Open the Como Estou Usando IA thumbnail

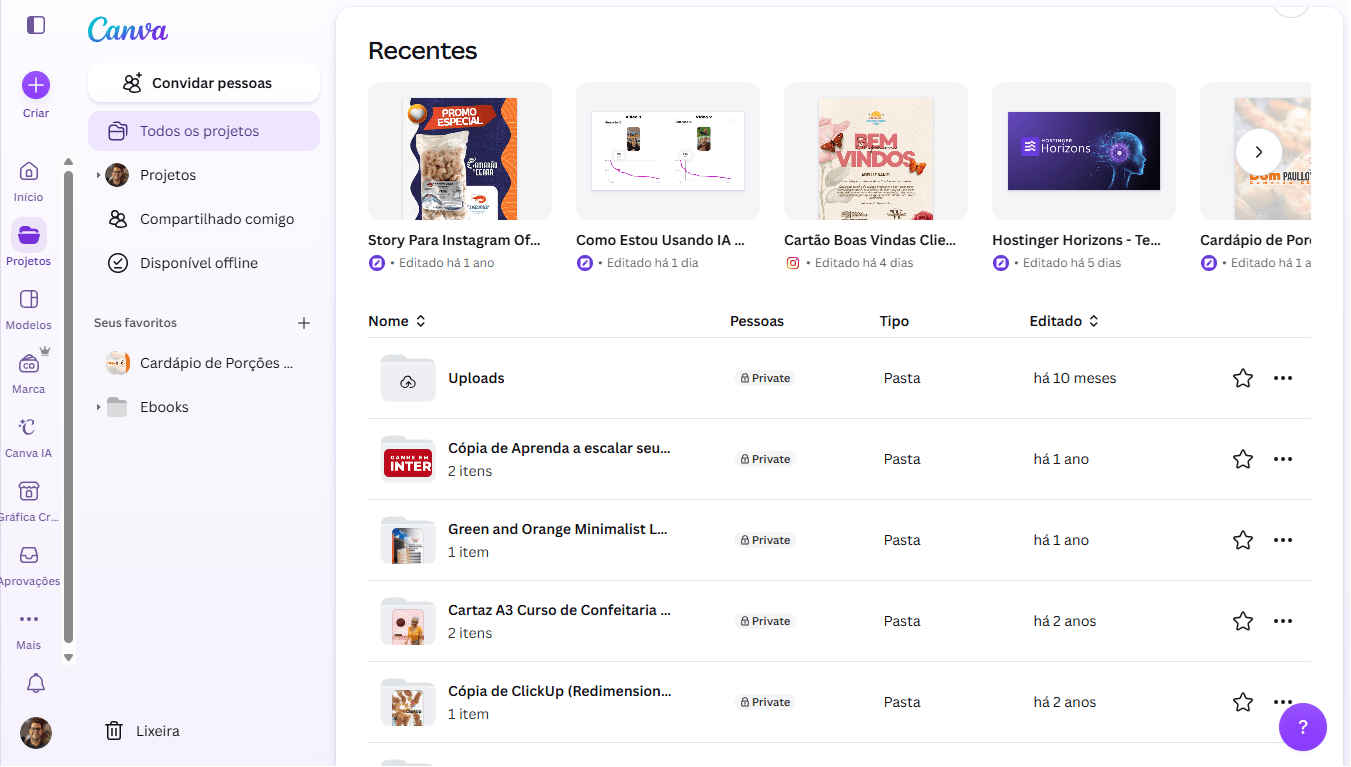pos(668,151)
